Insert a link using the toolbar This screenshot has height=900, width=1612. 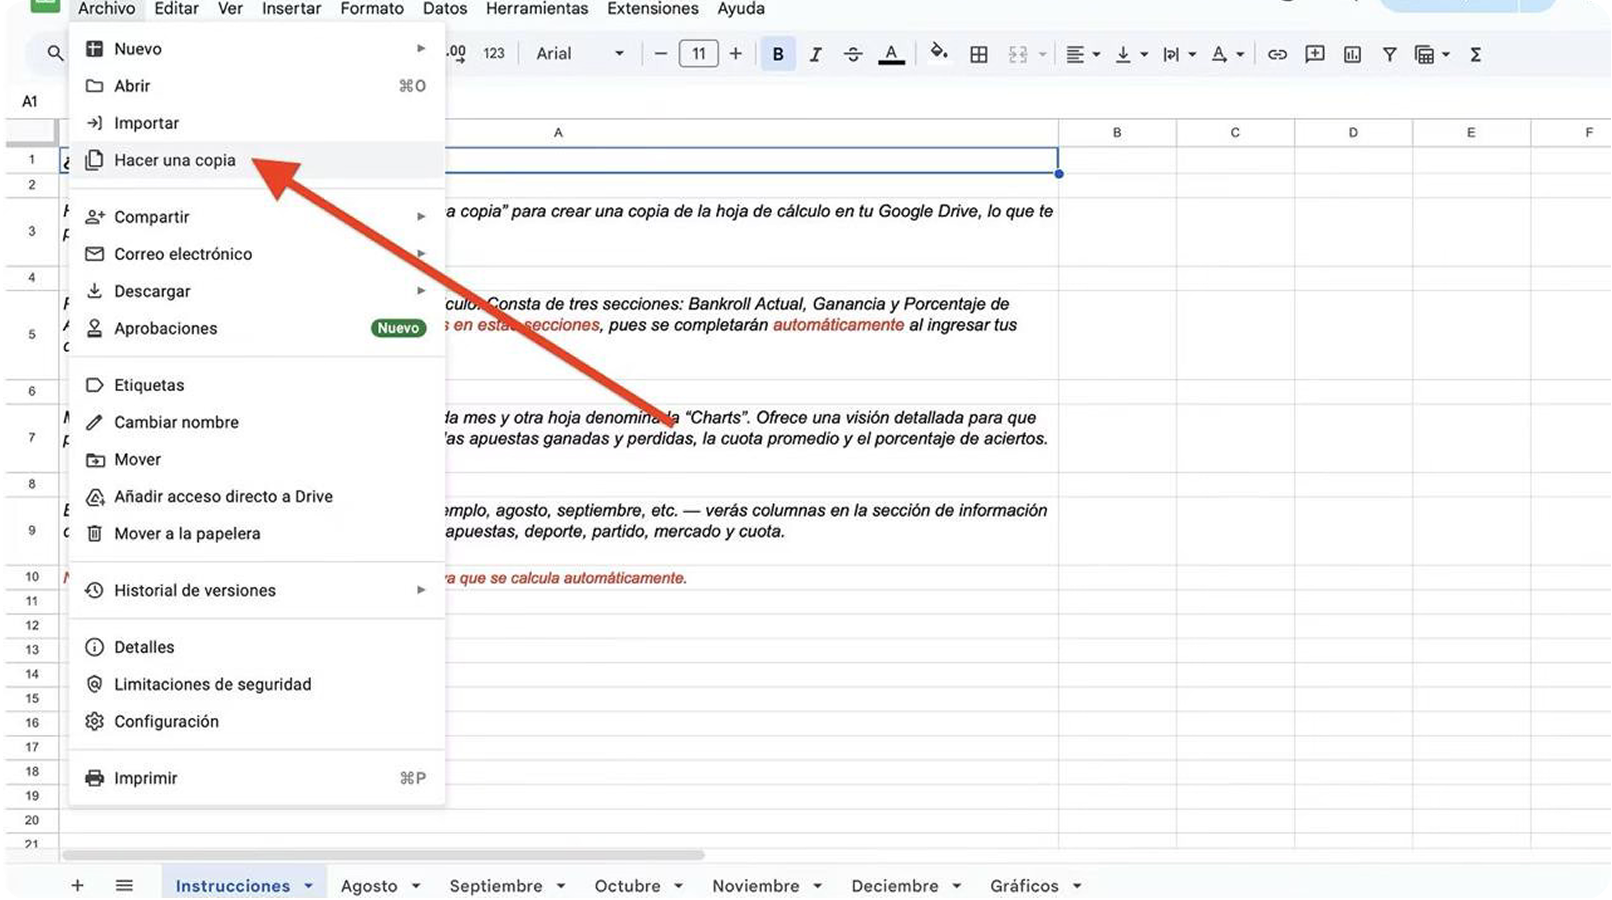coord(1277,54)
